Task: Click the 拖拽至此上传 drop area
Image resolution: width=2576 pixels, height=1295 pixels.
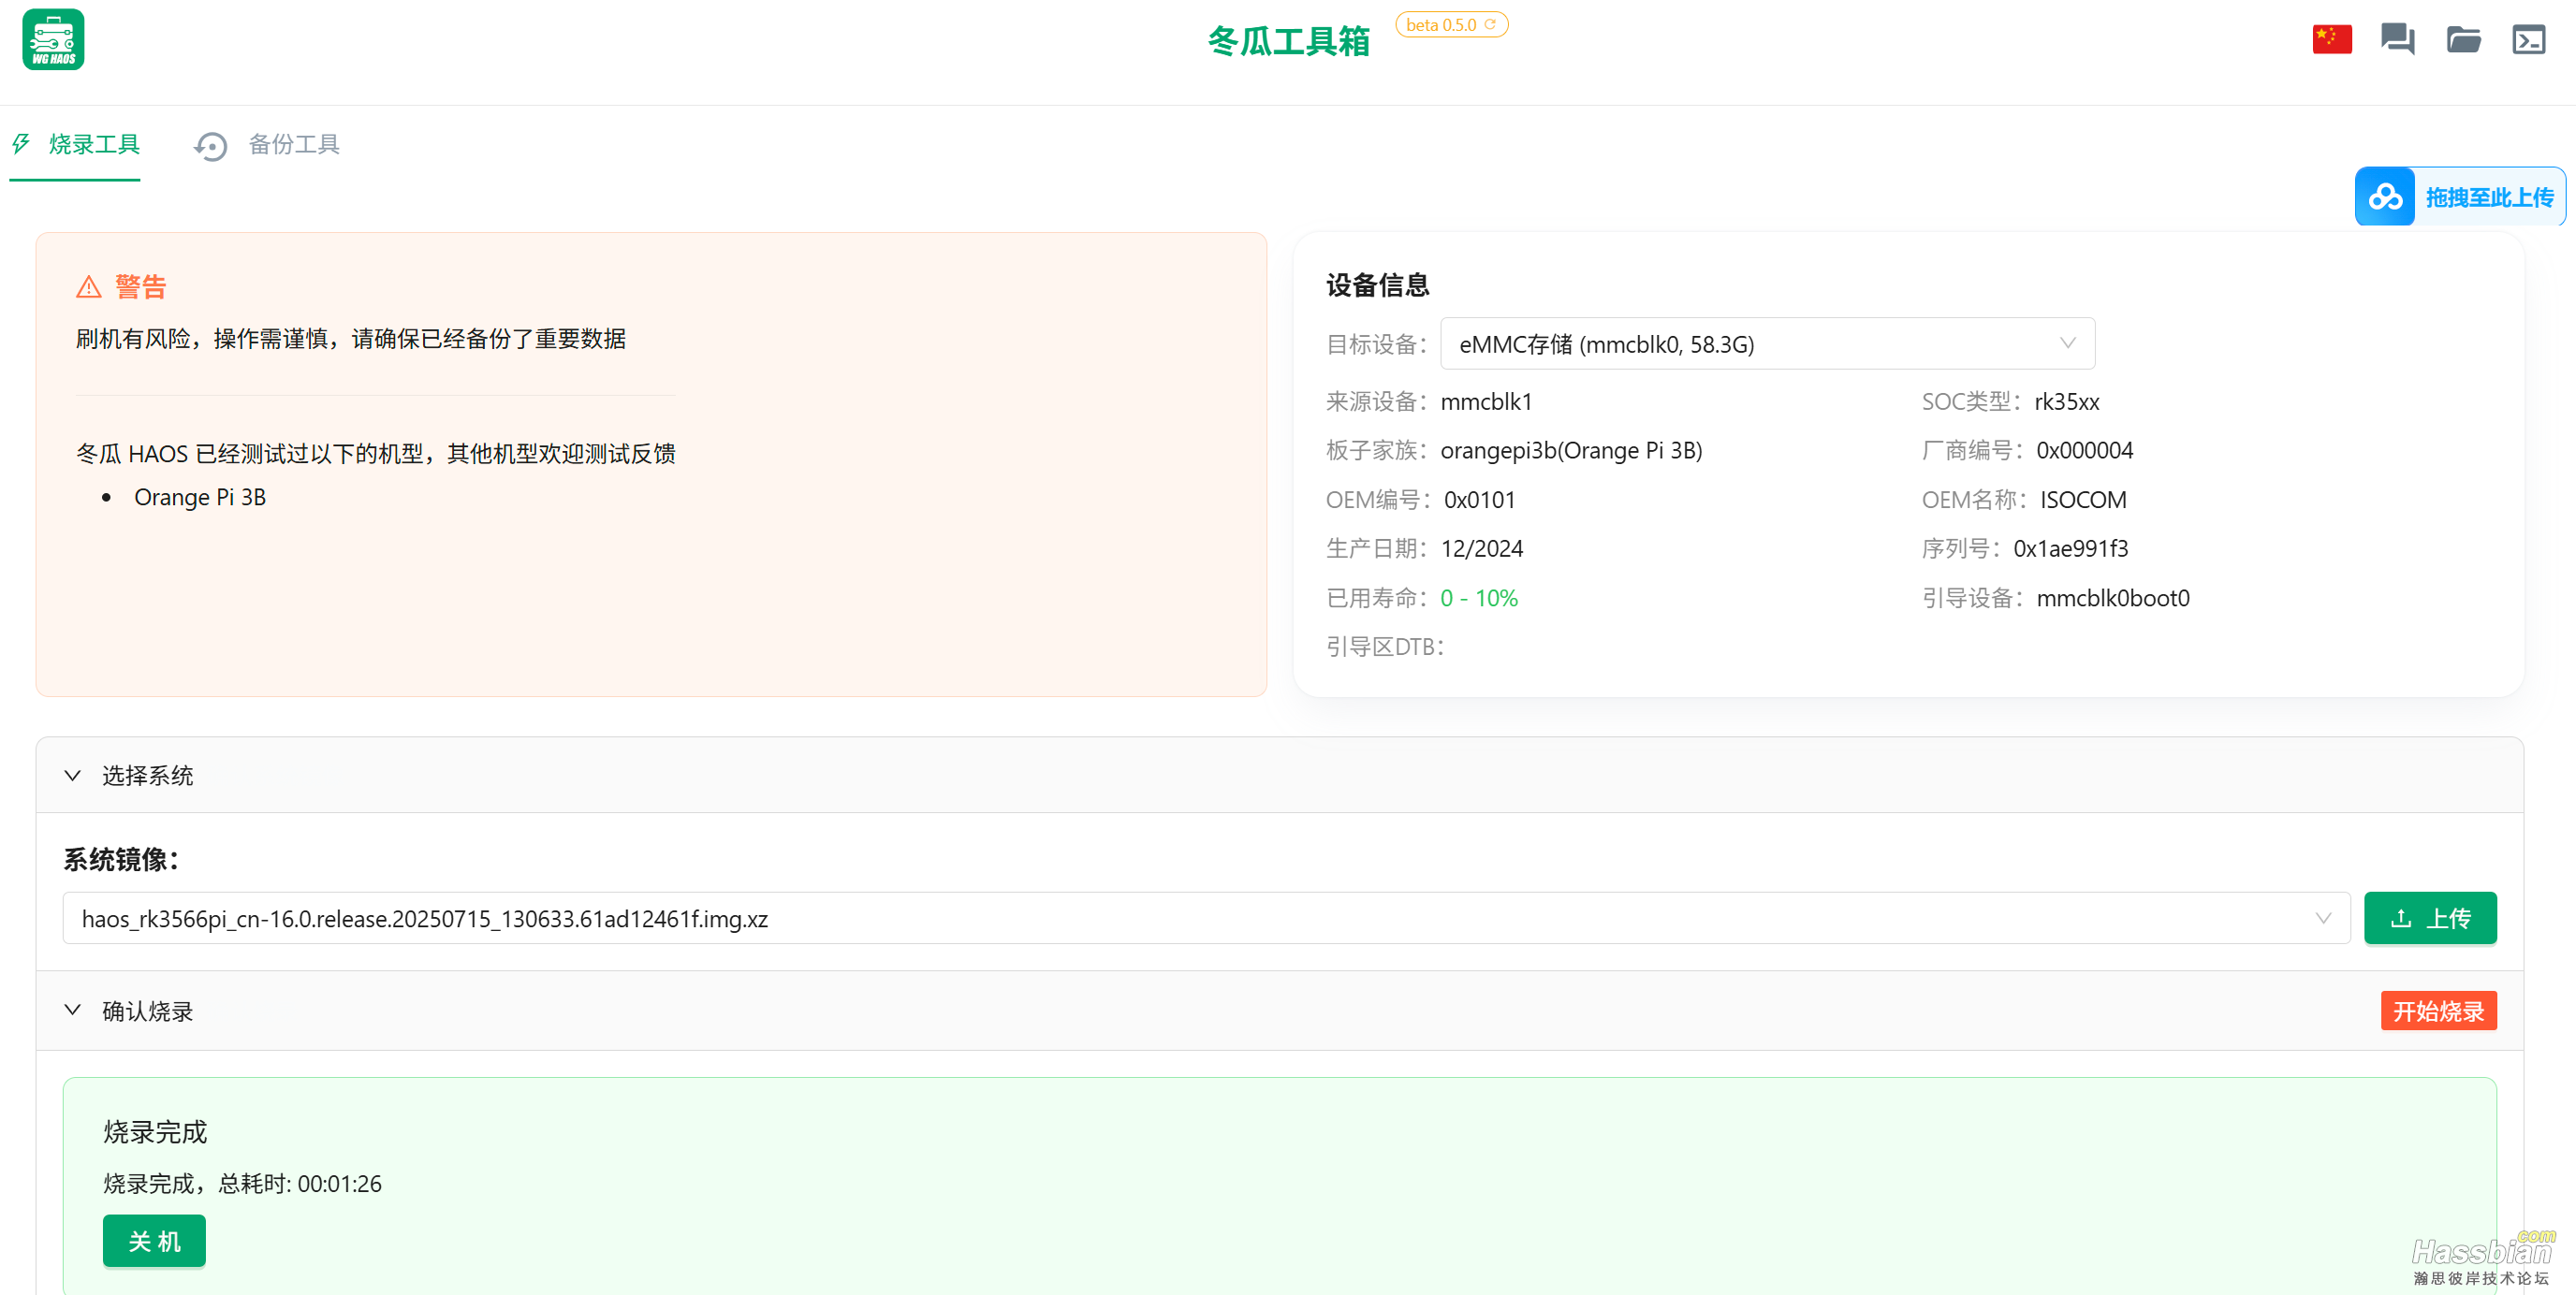Action: [x=2459, y=196]
